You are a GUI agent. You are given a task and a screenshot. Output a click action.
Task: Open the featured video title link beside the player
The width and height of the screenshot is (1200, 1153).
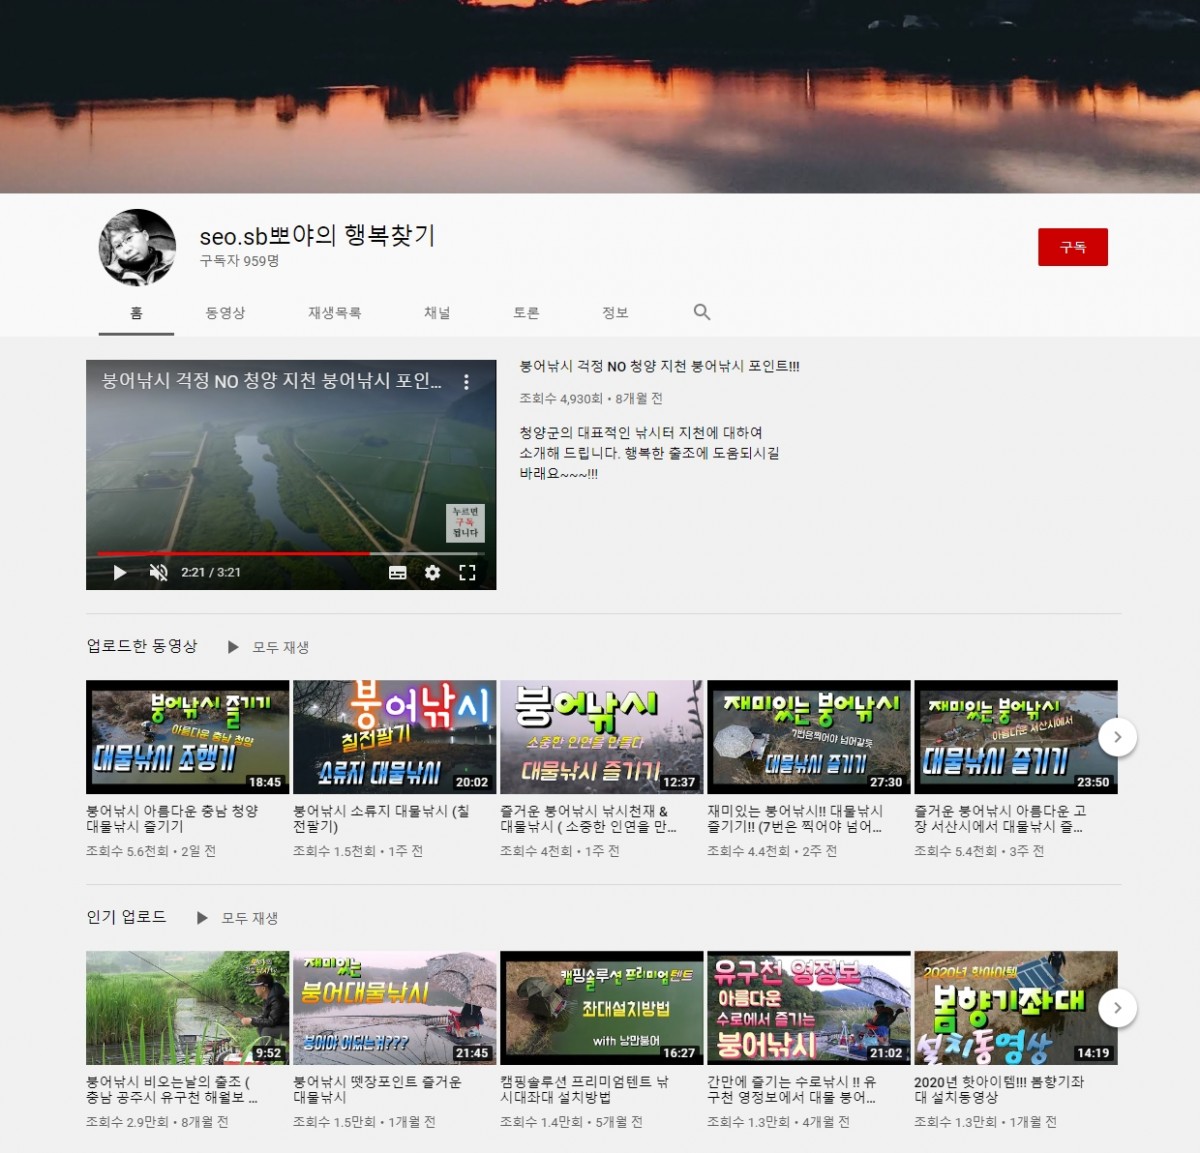point(659,367)
